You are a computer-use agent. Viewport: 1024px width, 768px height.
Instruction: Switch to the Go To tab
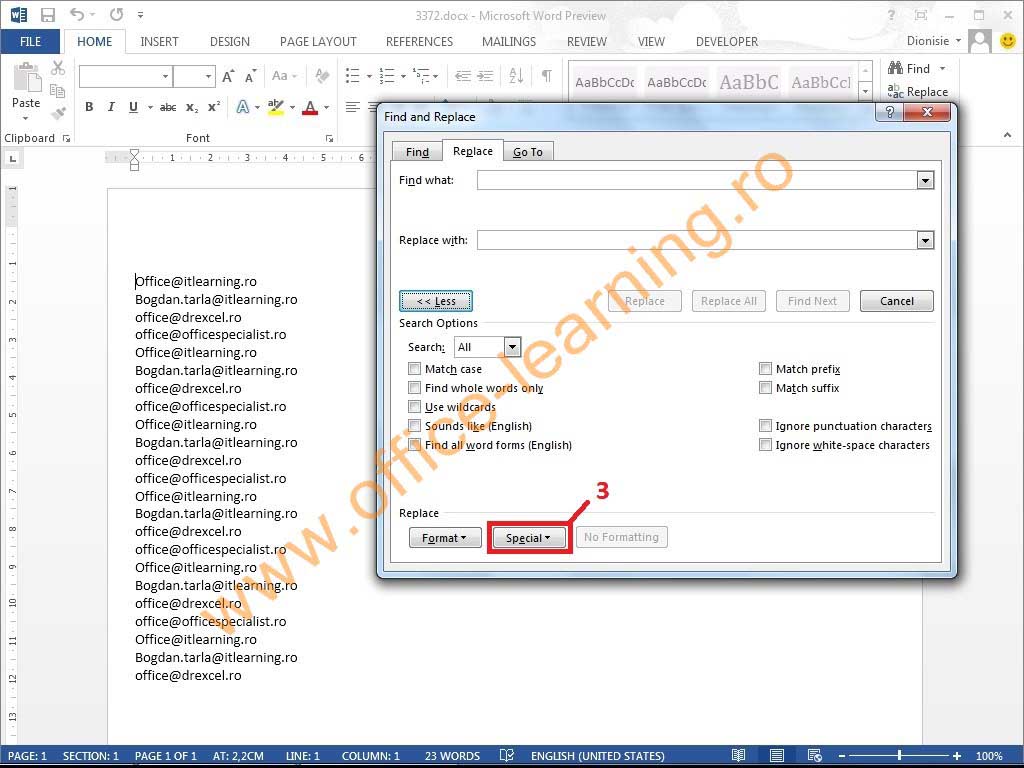(528, 152)
